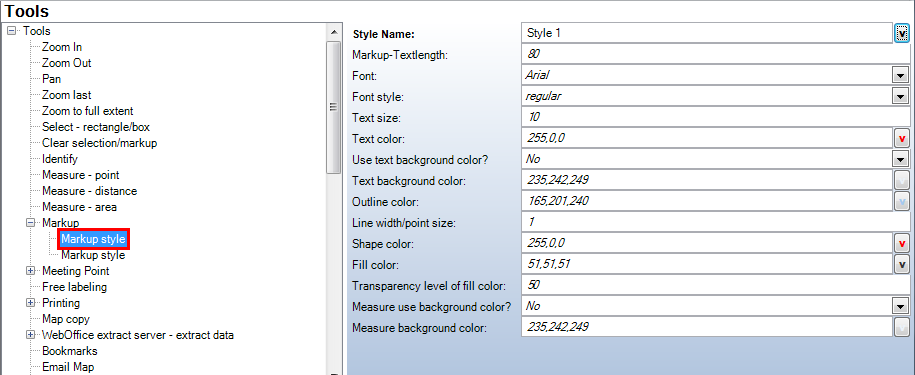
Task: Open the Font style dropdown
Action: coord(901,96)
